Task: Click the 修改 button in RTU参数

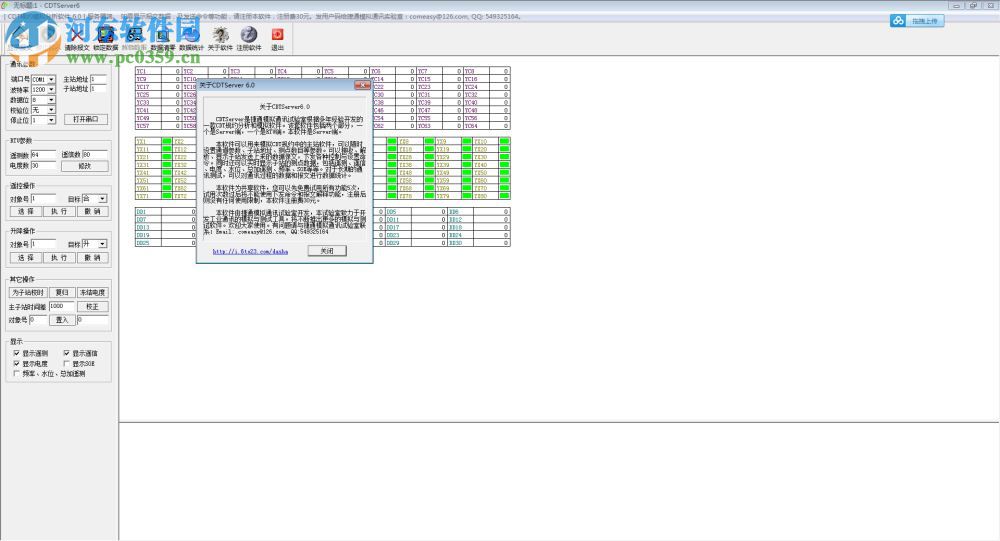Action: click(x=84, y=166)
